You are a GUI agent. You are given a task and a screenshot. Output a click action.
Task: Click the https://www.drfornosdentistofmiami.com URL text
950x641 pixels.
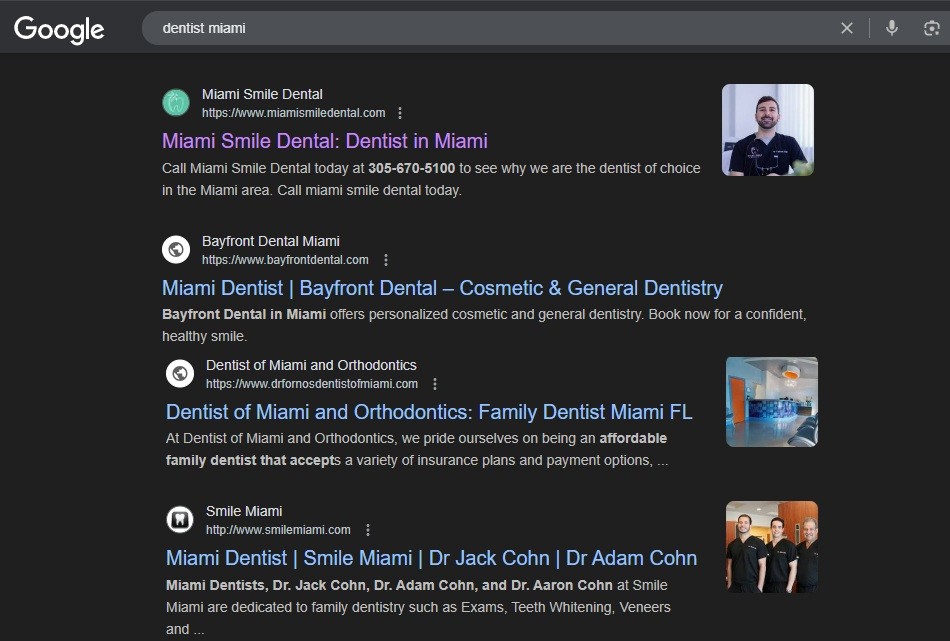(311, 384)
